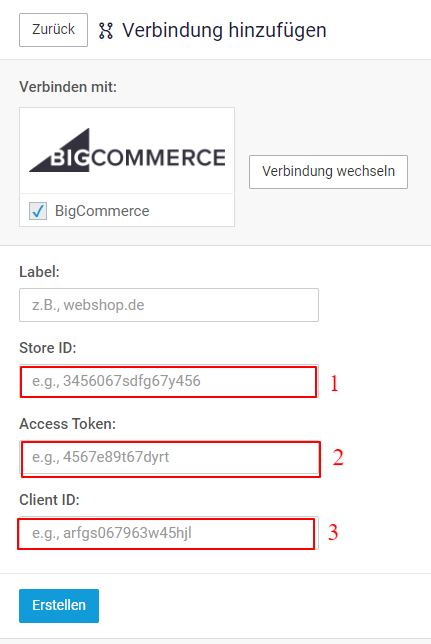Click the connection nodes icon beside the heading
This screenshot has height=644, width=431.
[106, 31]
